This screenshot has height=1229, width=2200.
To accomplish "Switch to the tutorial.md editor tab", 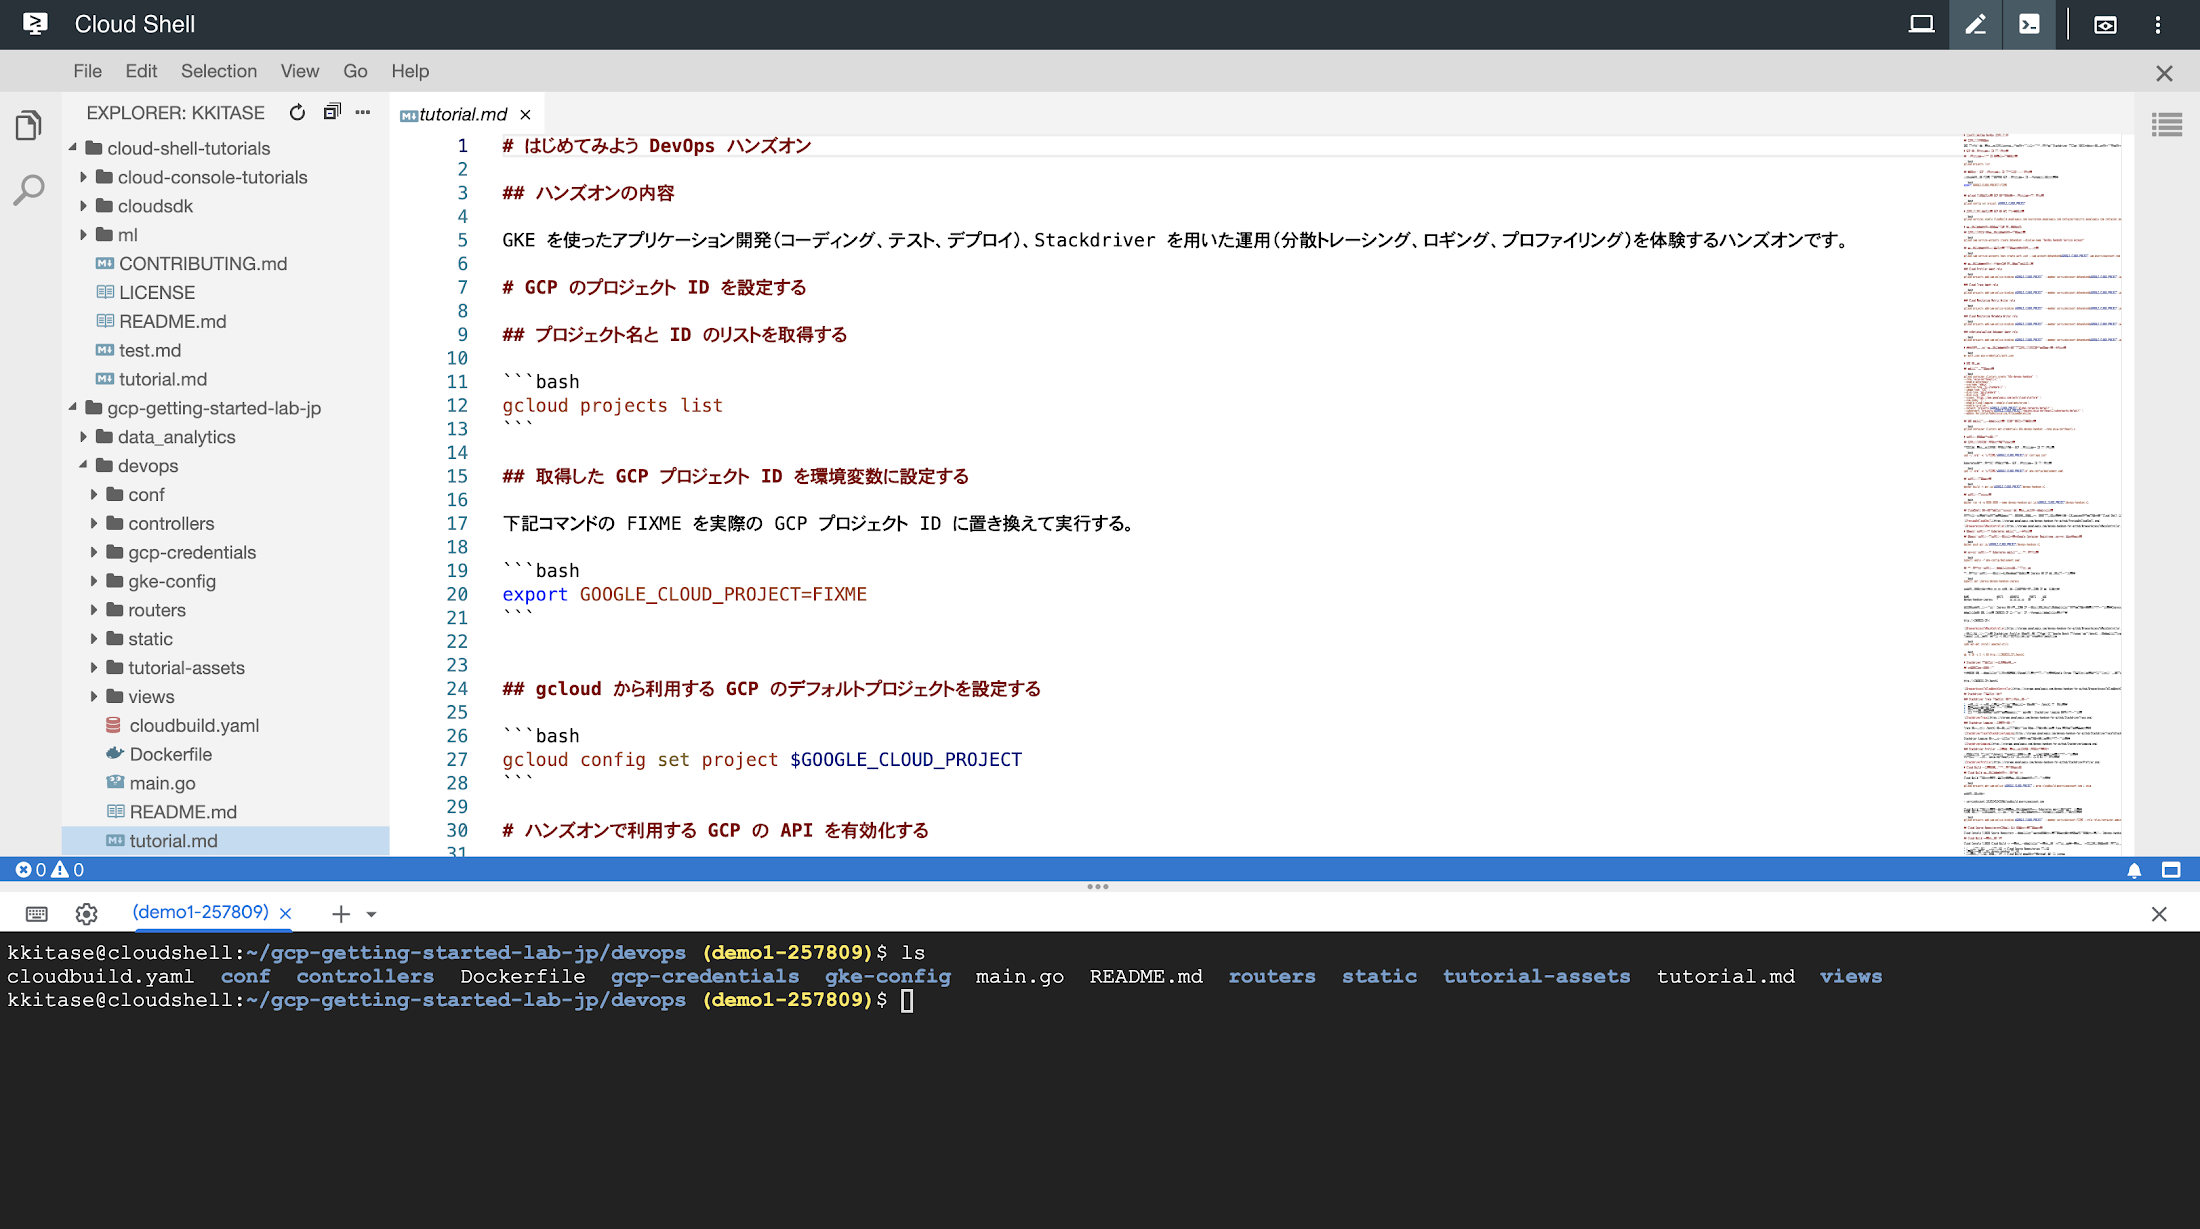I will pyautogui.click(x=462, y=114).
